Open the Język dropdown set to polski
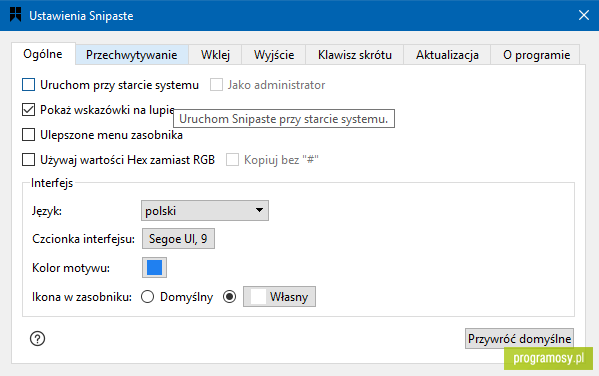 205,211
